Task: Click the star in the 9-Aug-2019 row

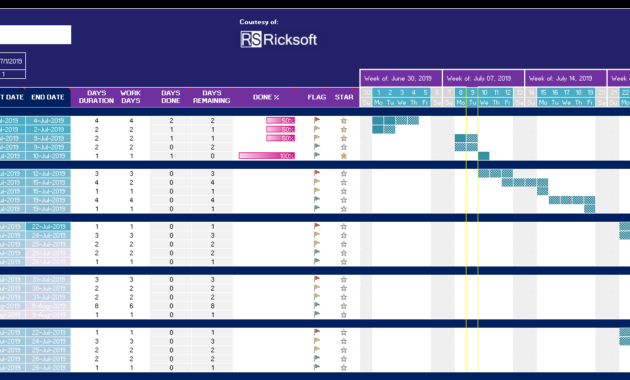Action: pos(344,315)
